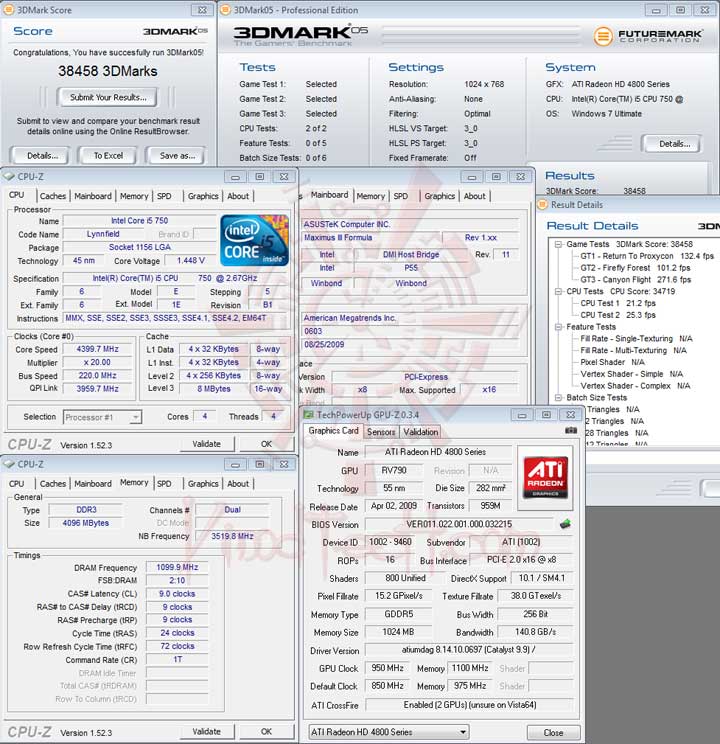Open Graphics tab in top CPU-Z window
Viewport: 720px width, 744px height.
(203, 196)
